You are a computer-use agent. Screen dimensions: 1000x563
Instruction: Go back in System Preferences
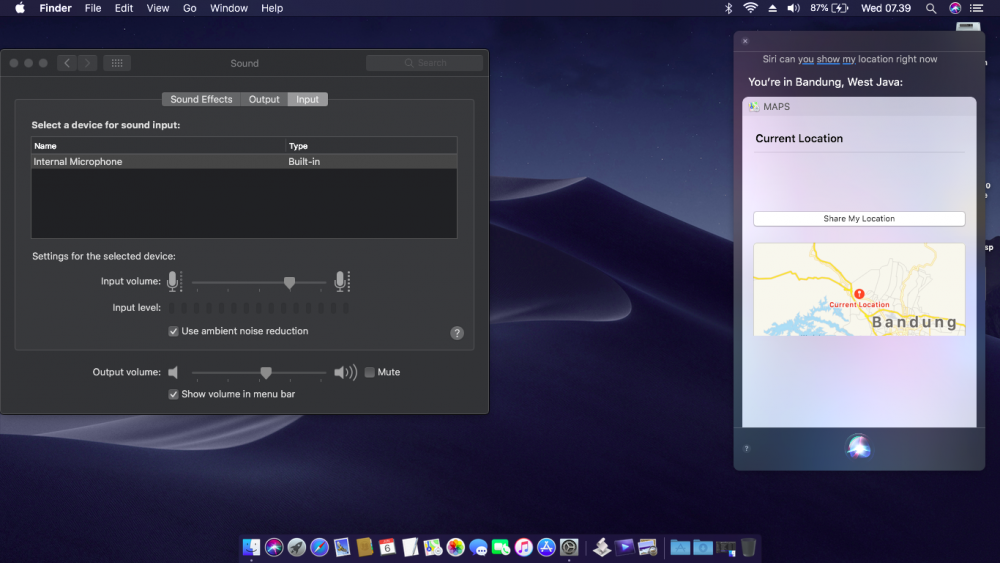(x=67, y=63)
